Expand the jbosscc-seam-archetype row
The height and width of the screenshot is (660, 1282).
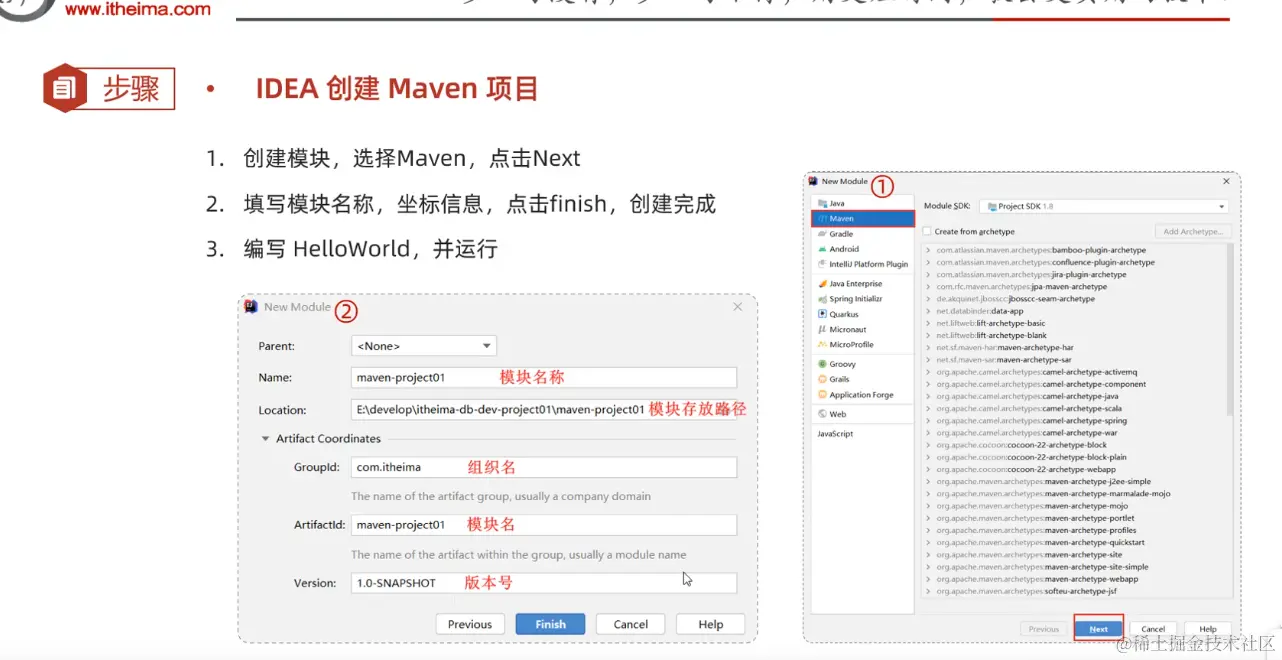point(928,299)
